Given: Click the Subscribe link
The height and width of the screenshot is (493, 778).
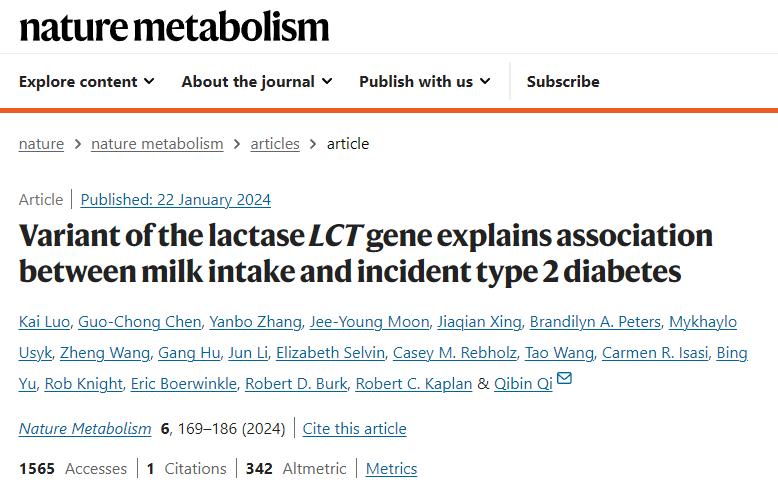Looking at the screenshot, I should click(x=563, y=82).
